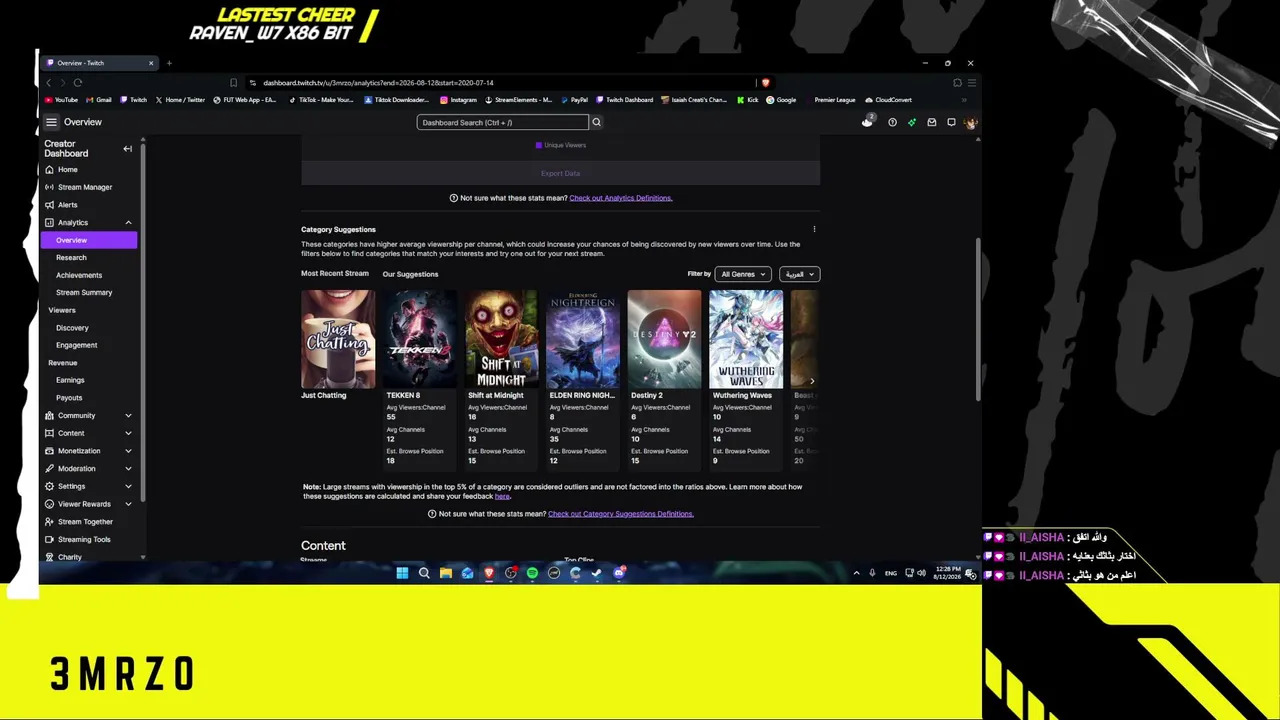Open the Destiny 2 category thumbnail
Screen dimensions: 1280x720
[x=664, y=339]
